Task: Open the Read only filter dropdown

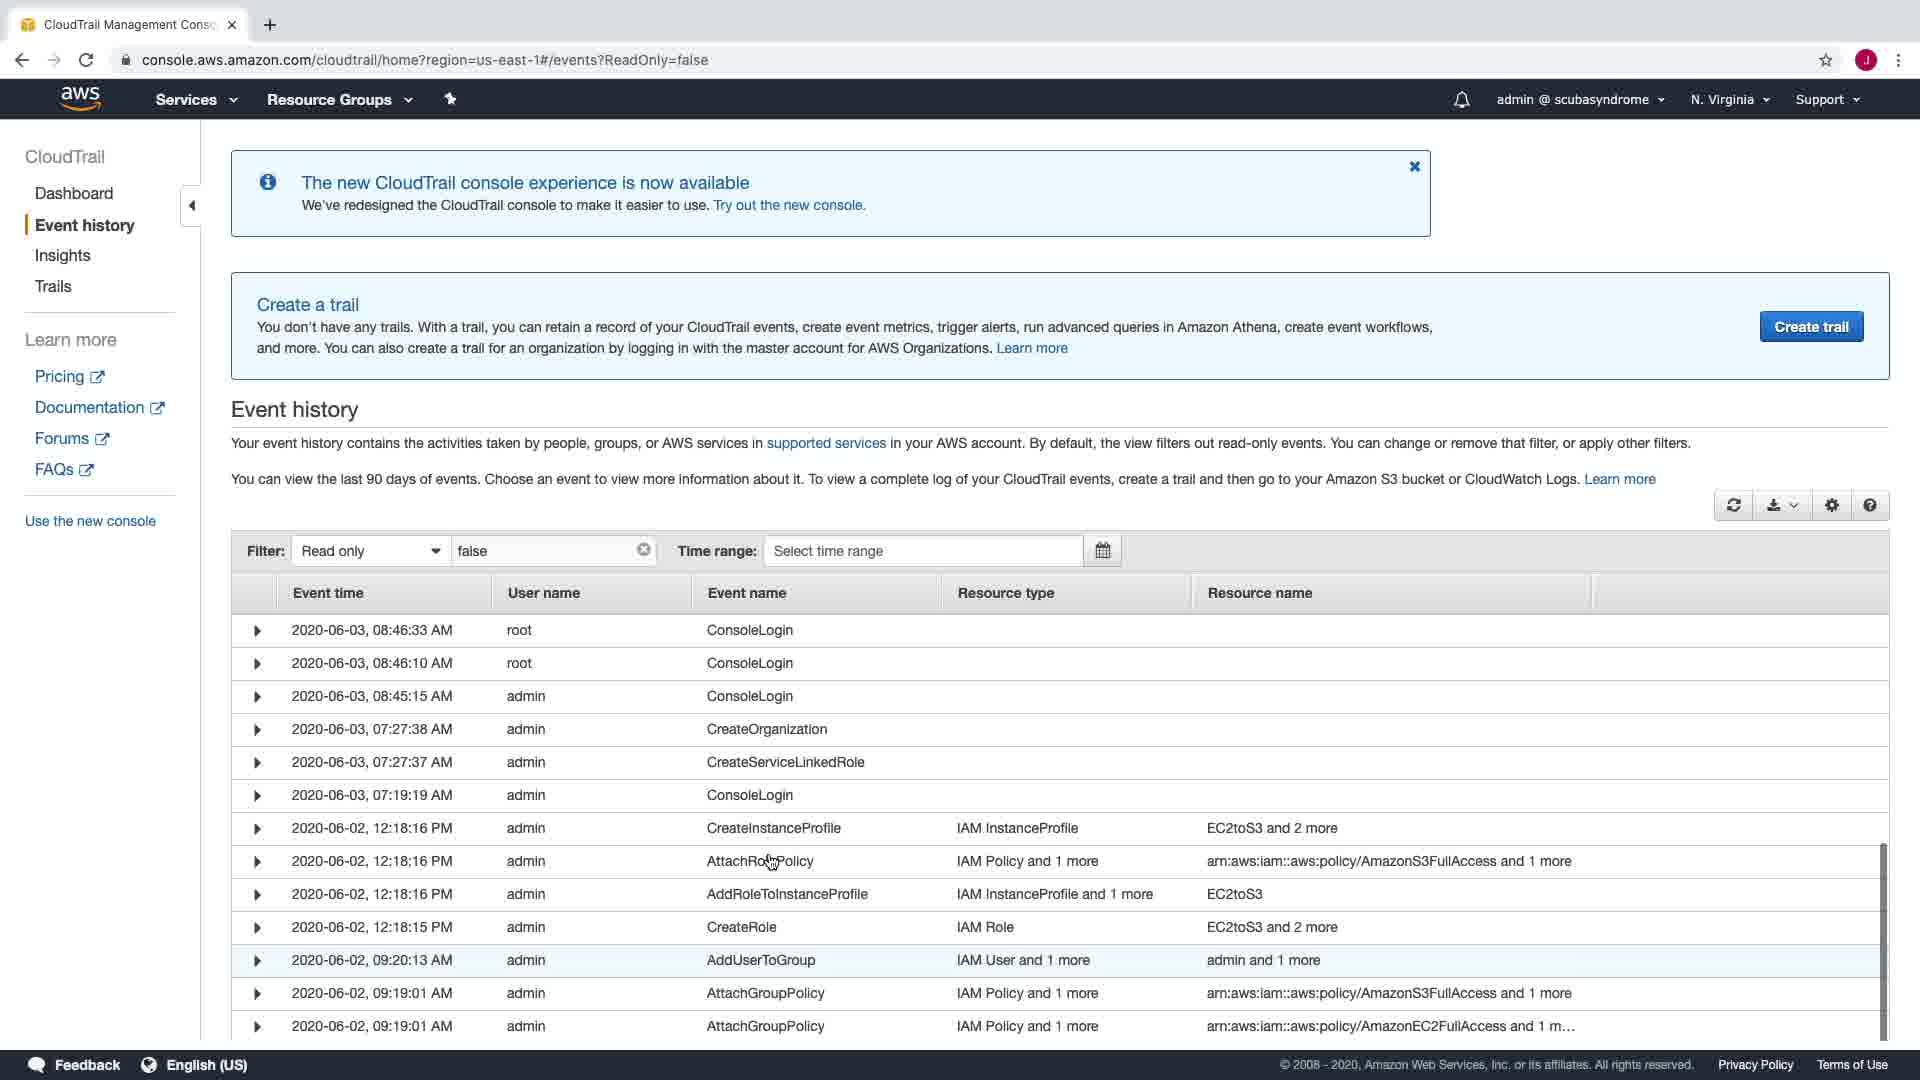Action: pos(370,551)
